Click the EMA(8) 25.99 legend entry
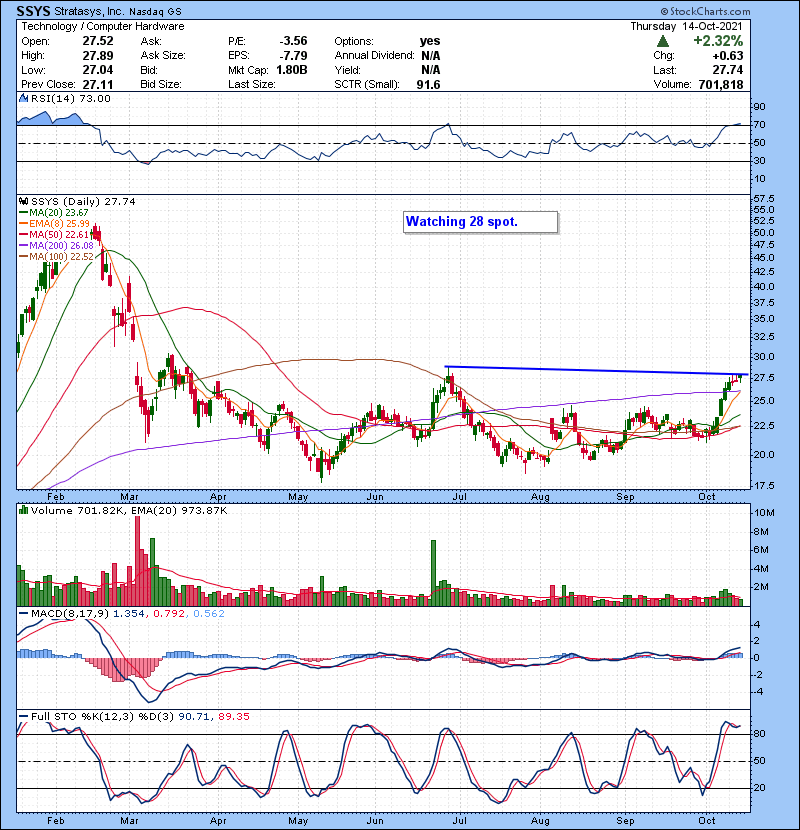 click(55, 224)
